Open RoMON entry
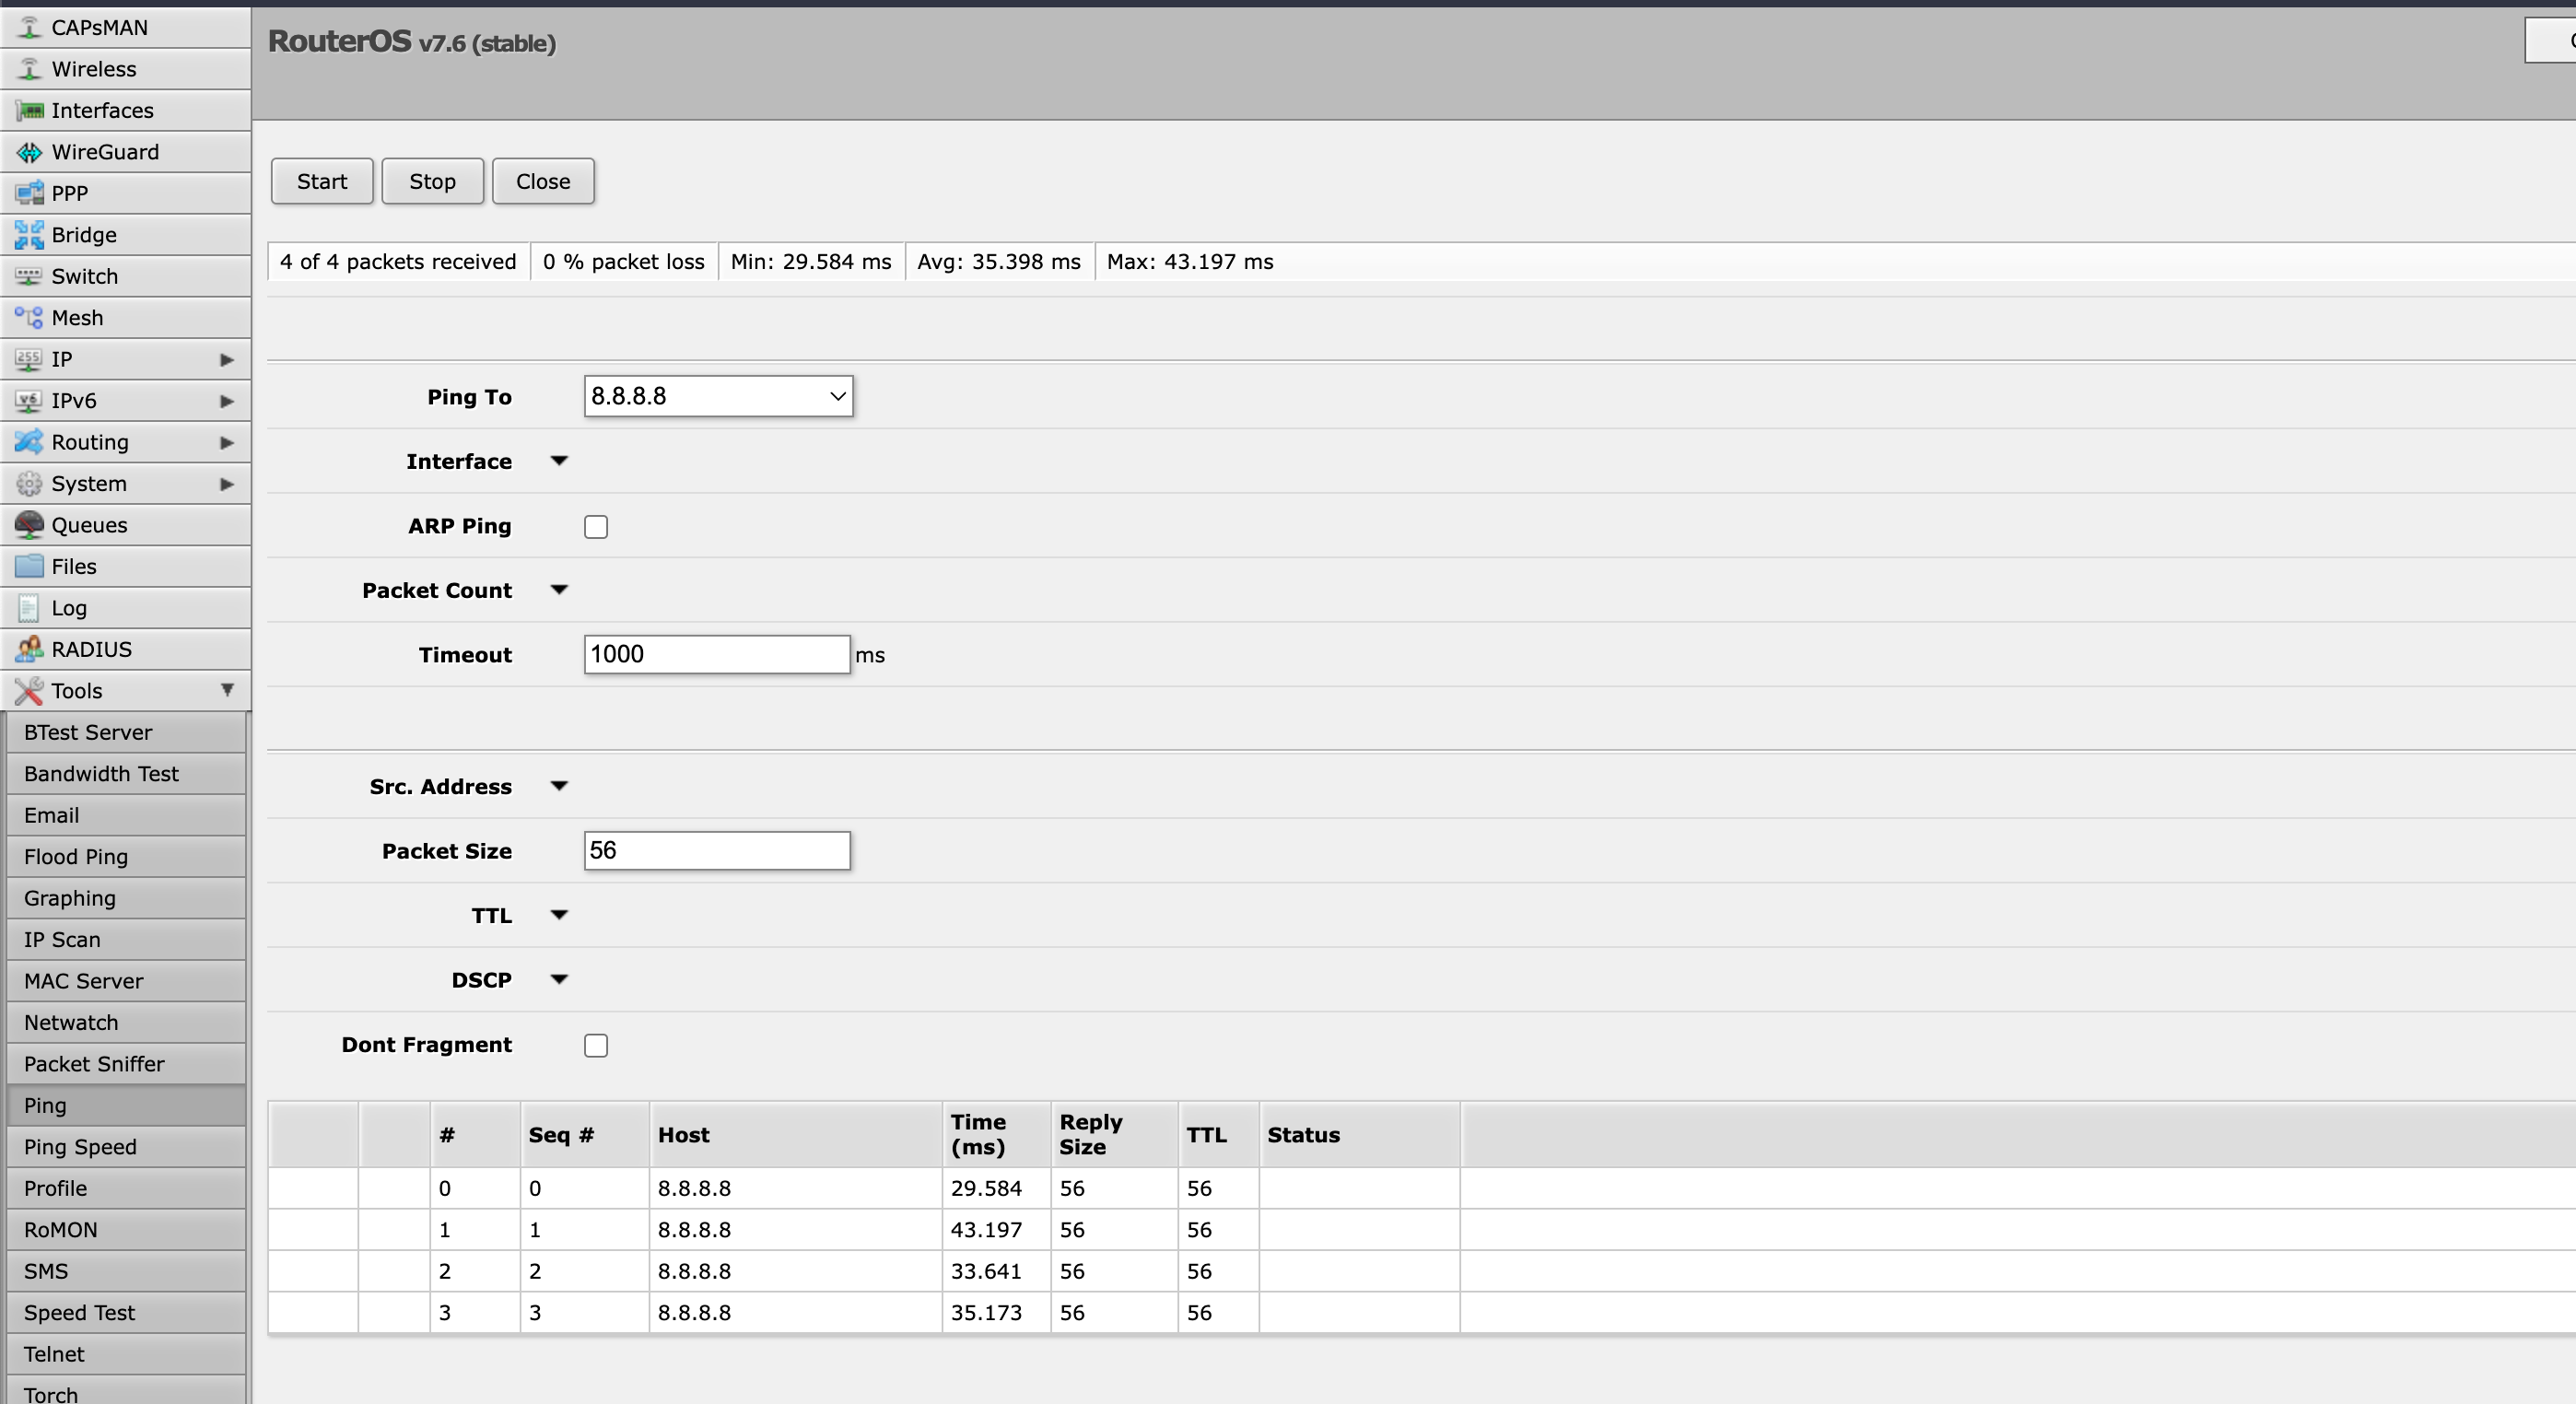 coord(126,1231)
